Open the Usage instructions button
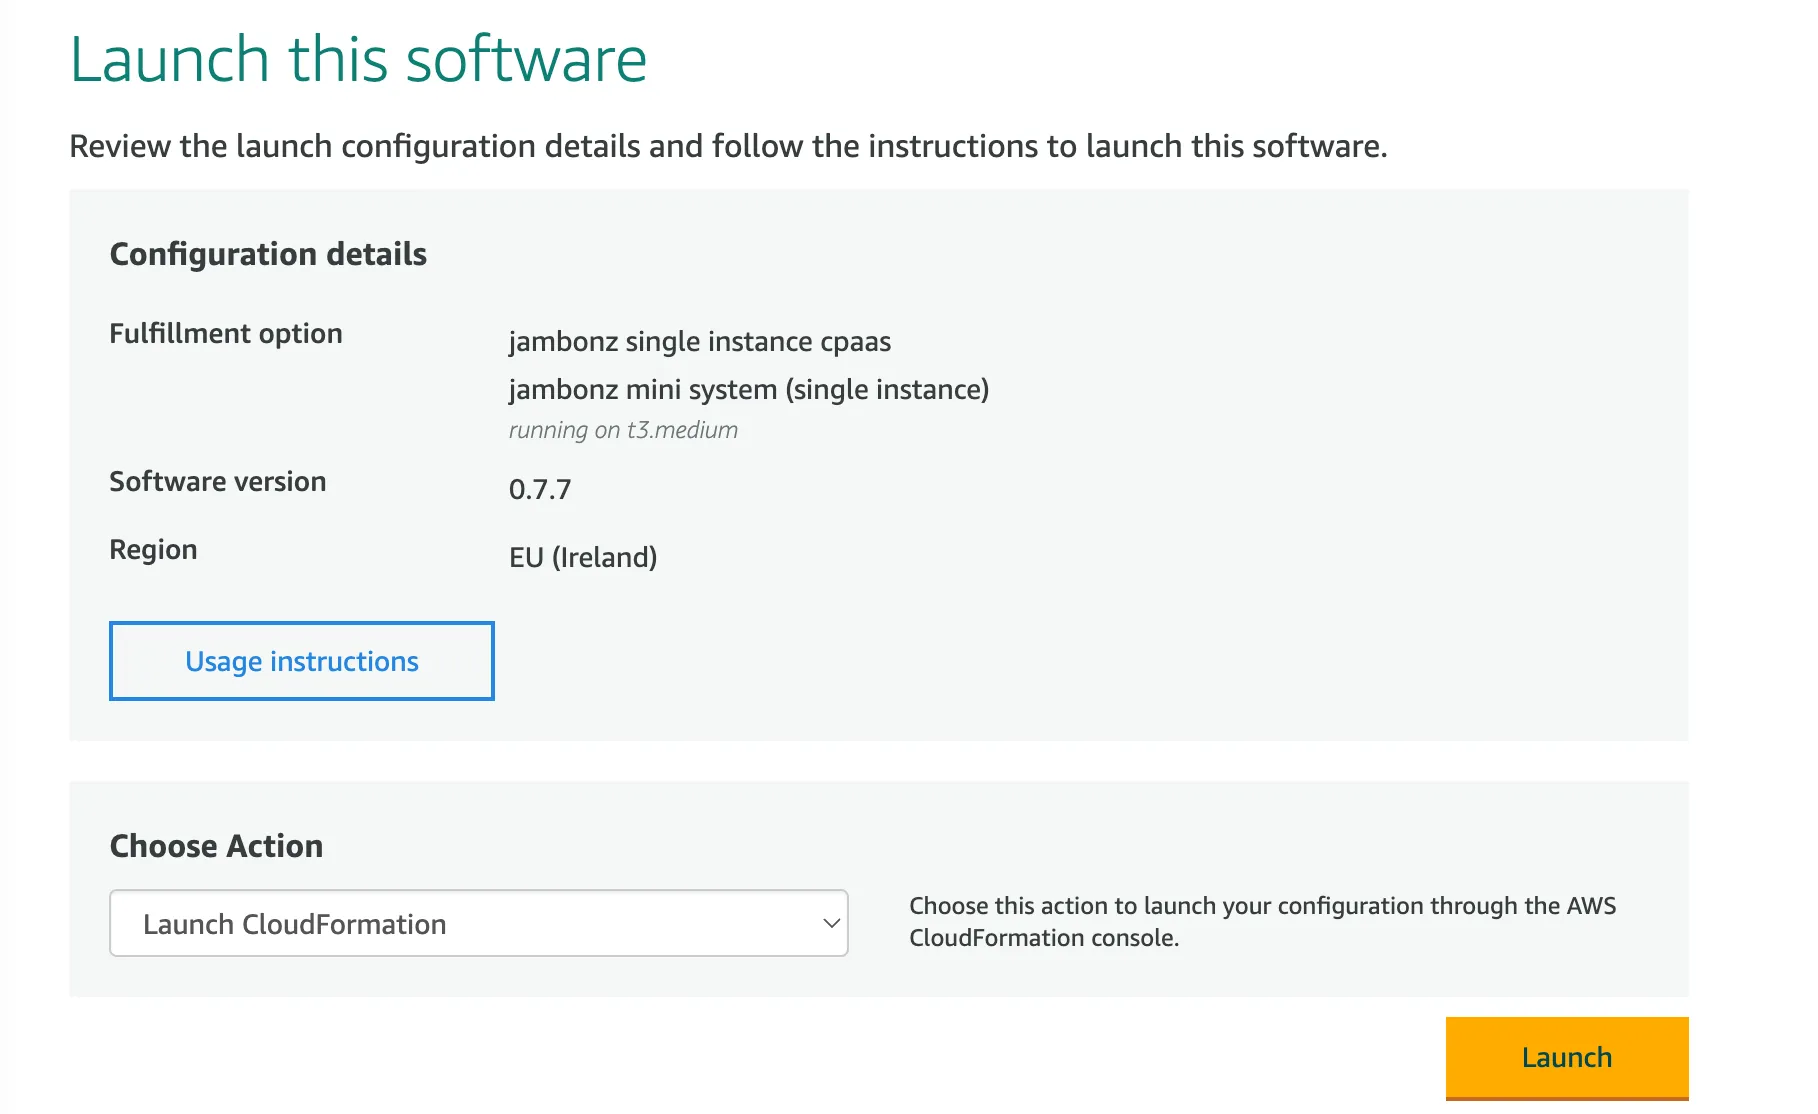 (301, 661)
